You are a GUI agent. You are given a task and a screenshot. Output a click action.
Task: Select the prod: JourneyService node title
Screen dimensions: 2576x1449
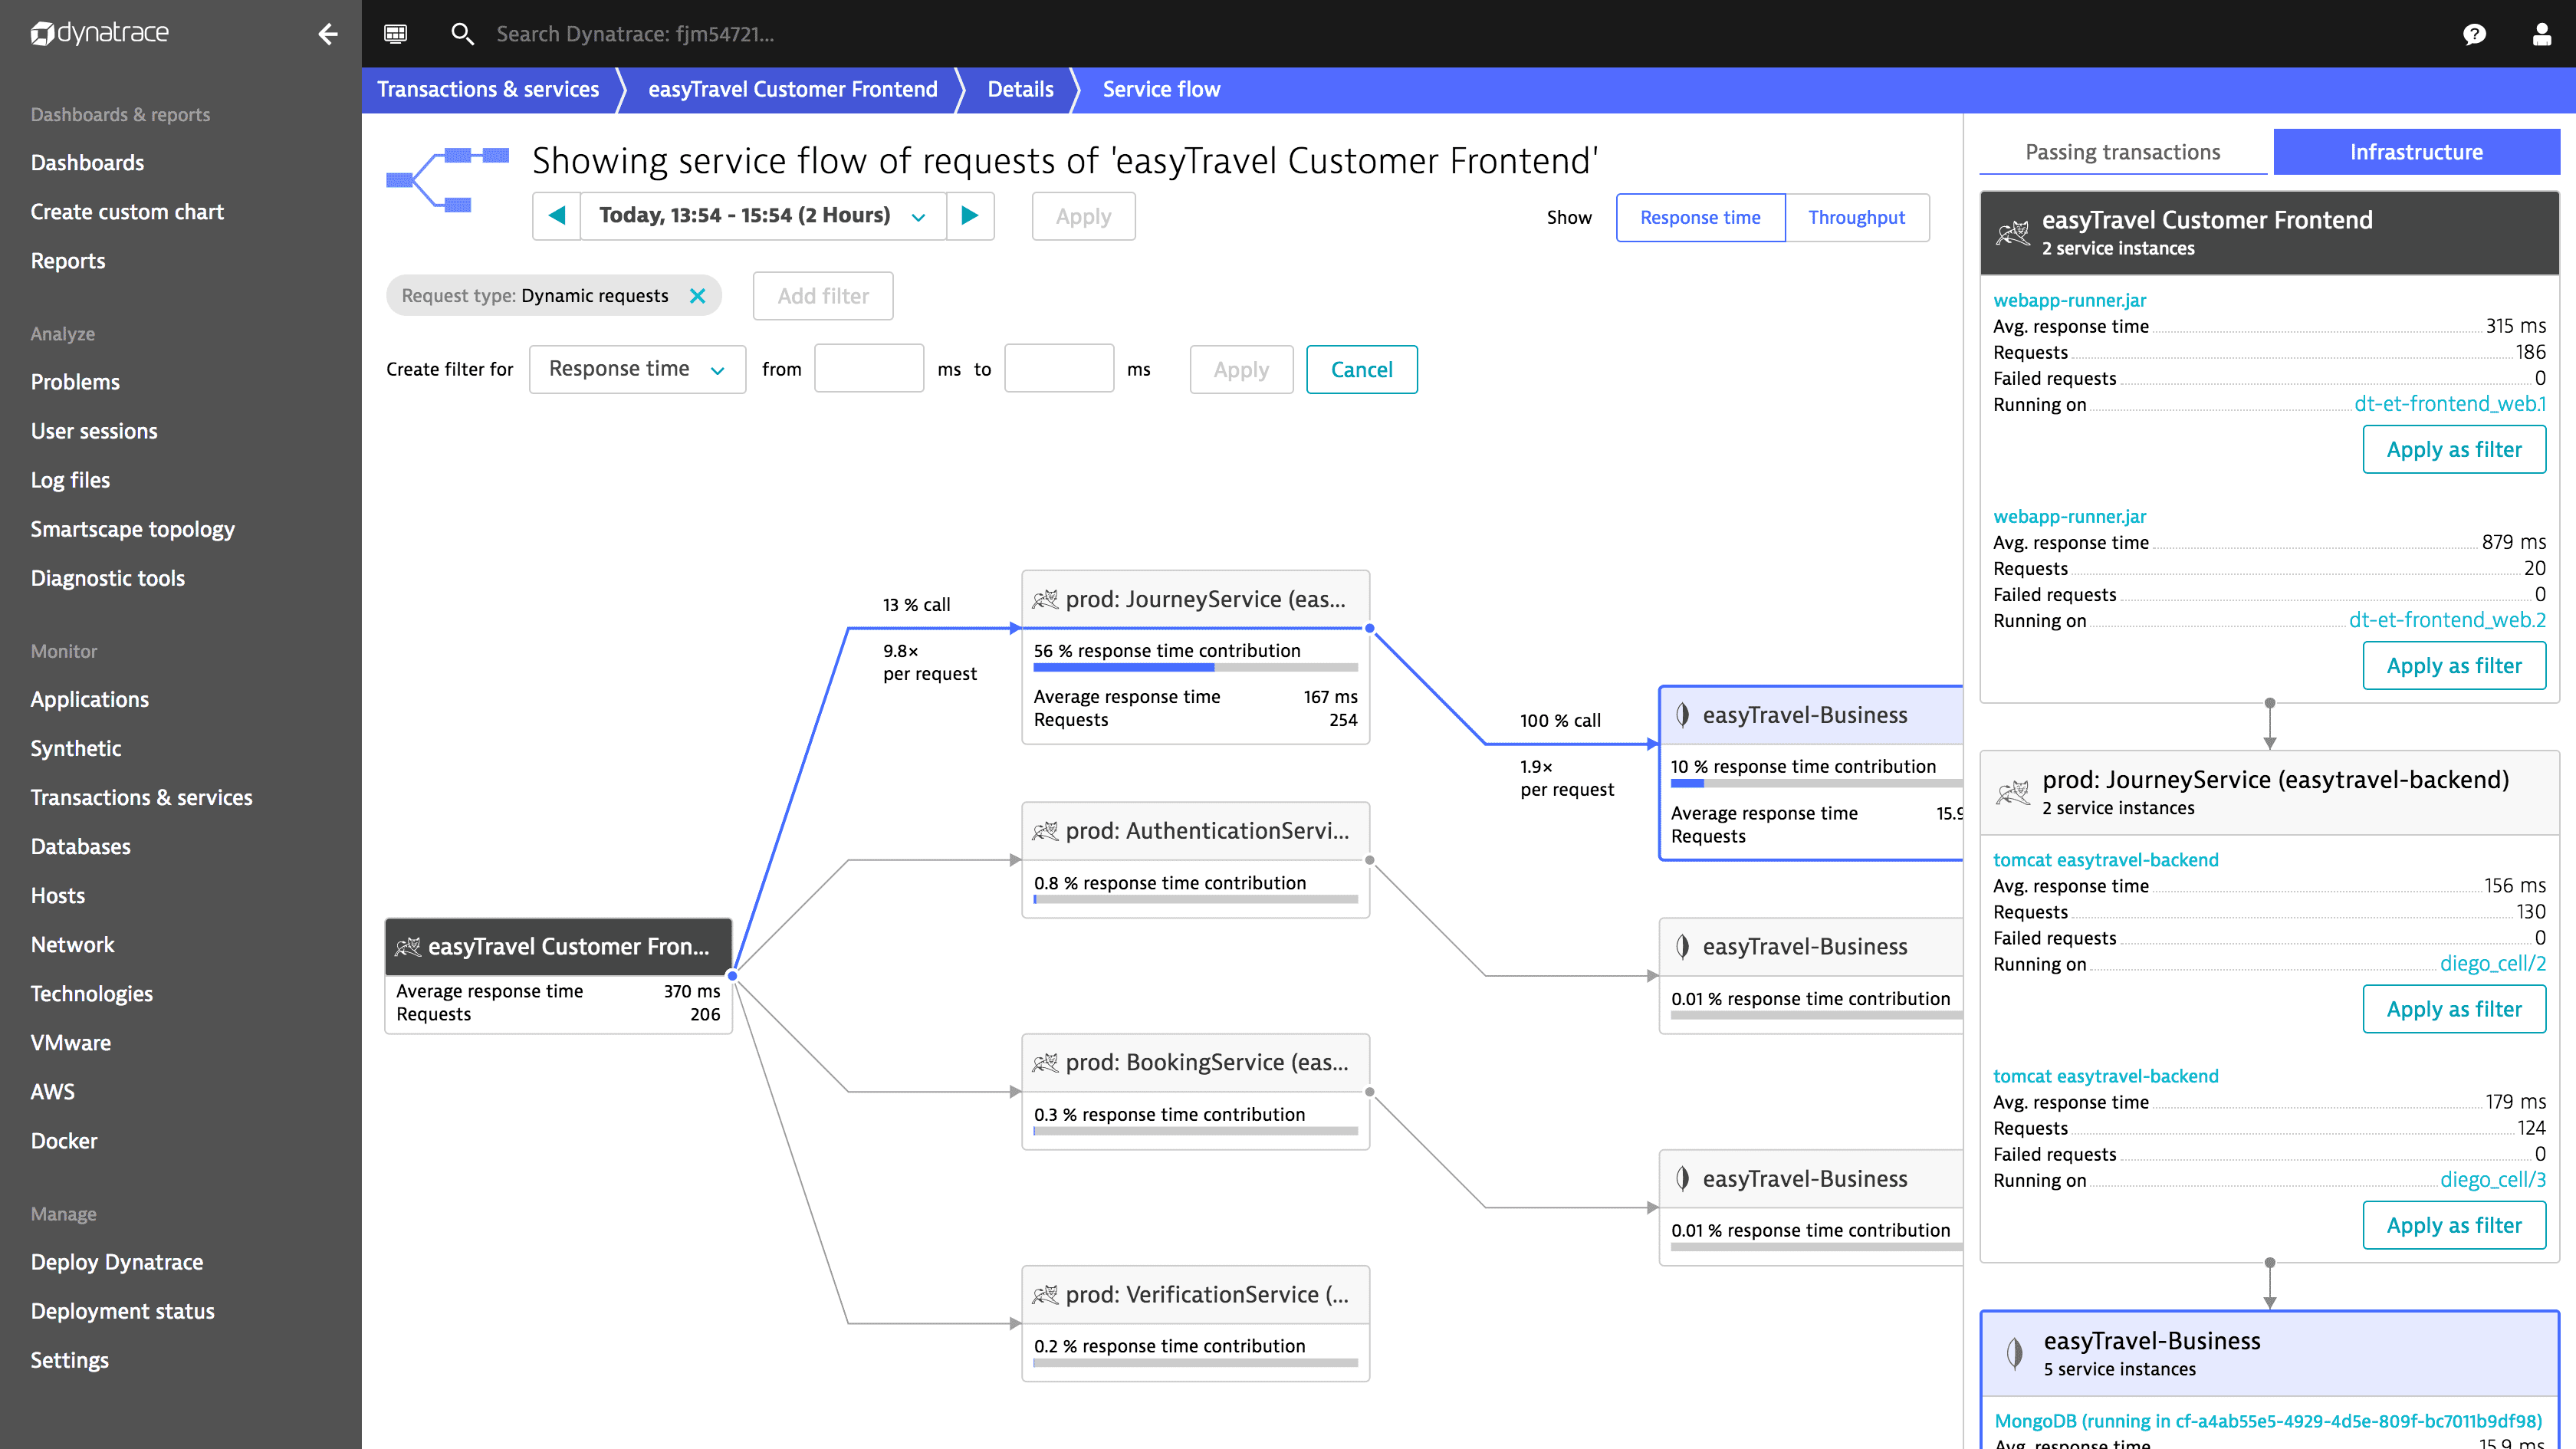tap(1205, 599)
